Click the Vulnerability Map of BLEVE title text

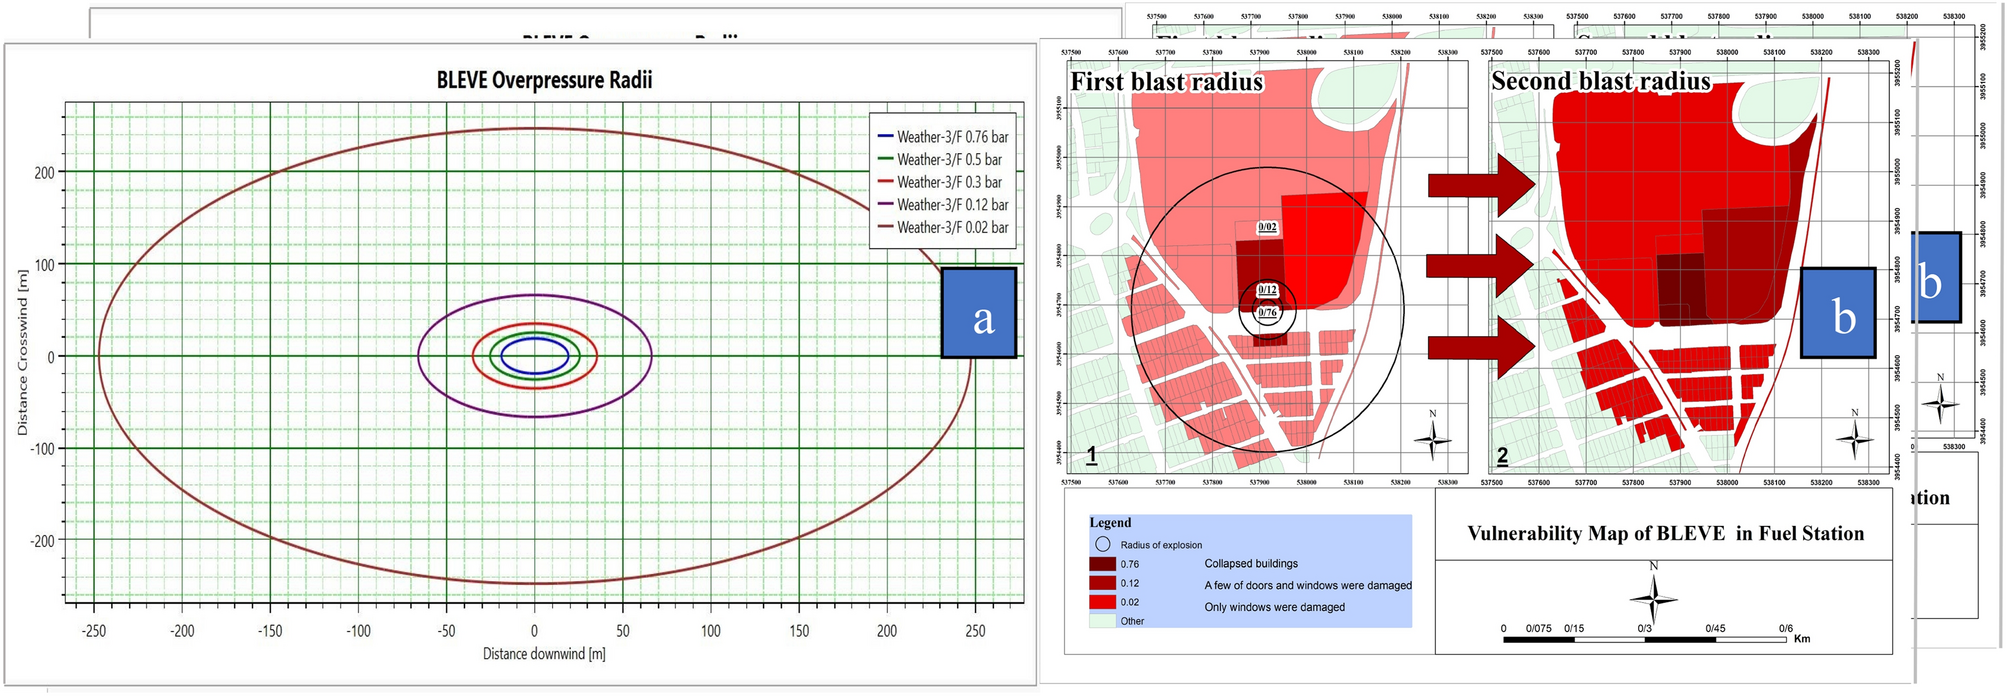pos(1665,534)
